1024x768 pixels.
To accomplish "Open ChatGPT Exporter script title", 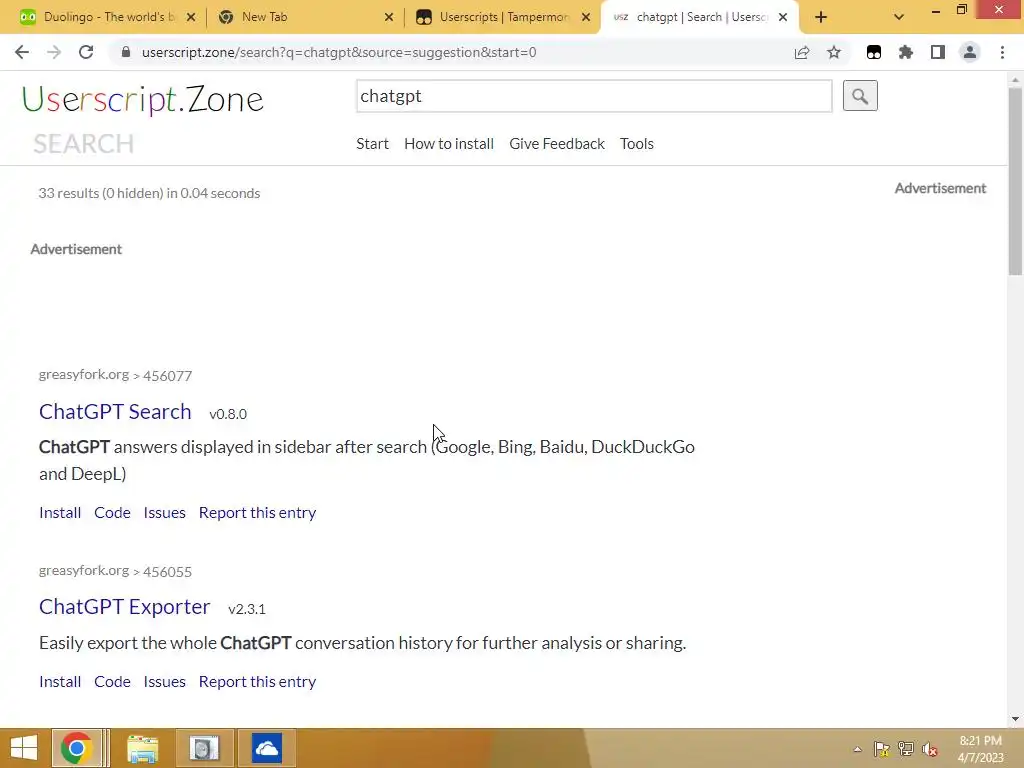I will pos(125,607).
